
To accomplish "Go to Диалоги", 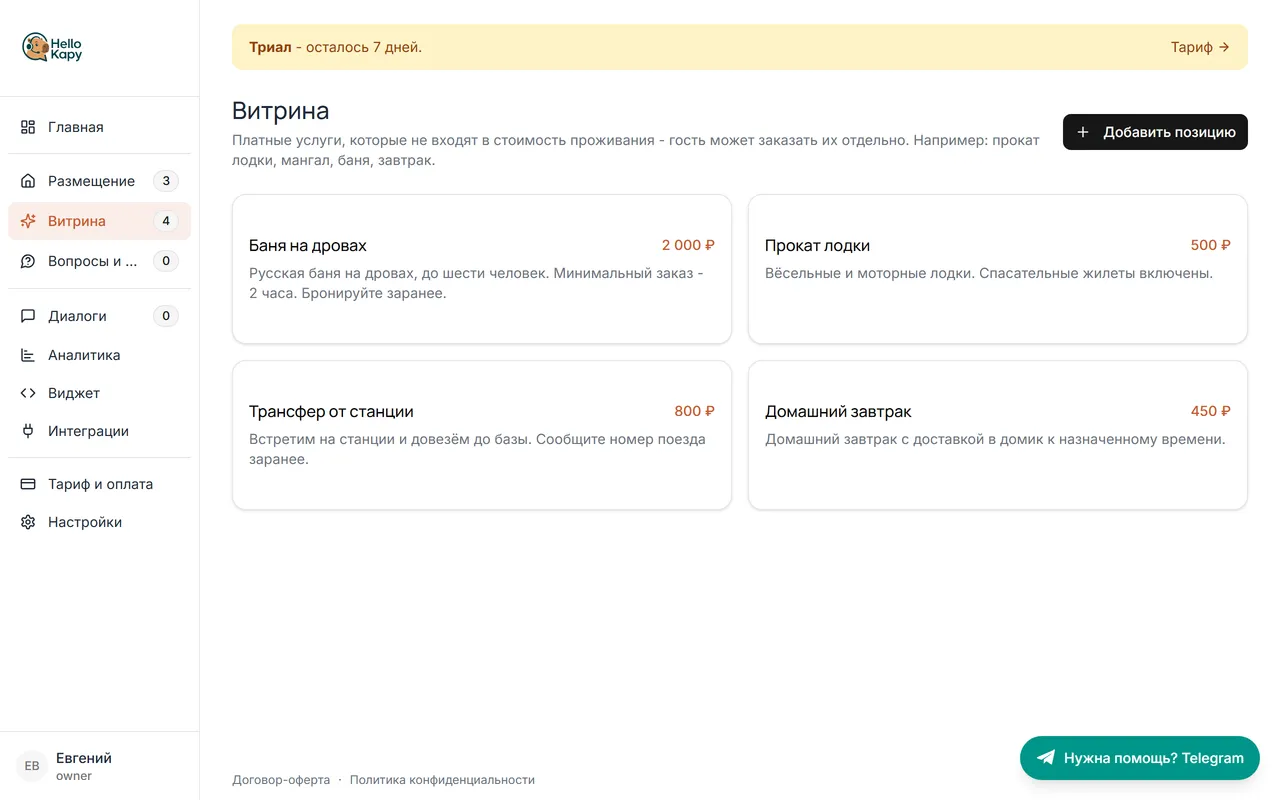I will pos(99,316).
